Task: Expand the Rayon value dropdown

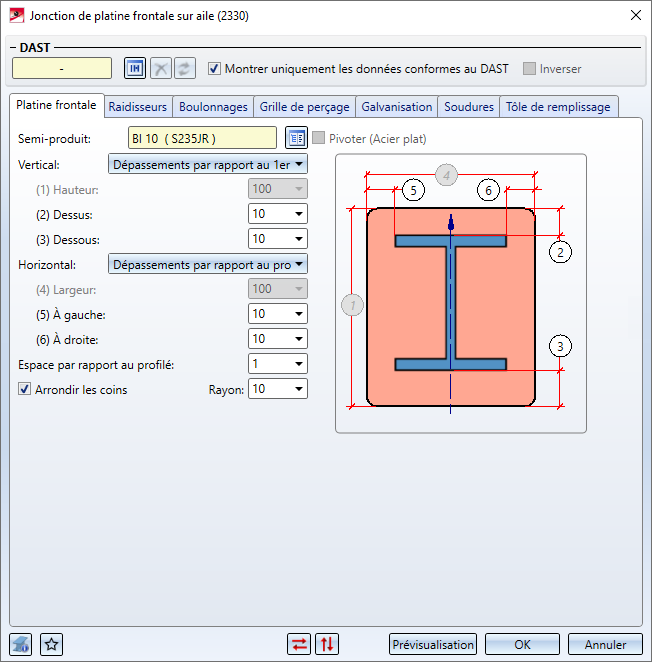Action: pos(299,388)
